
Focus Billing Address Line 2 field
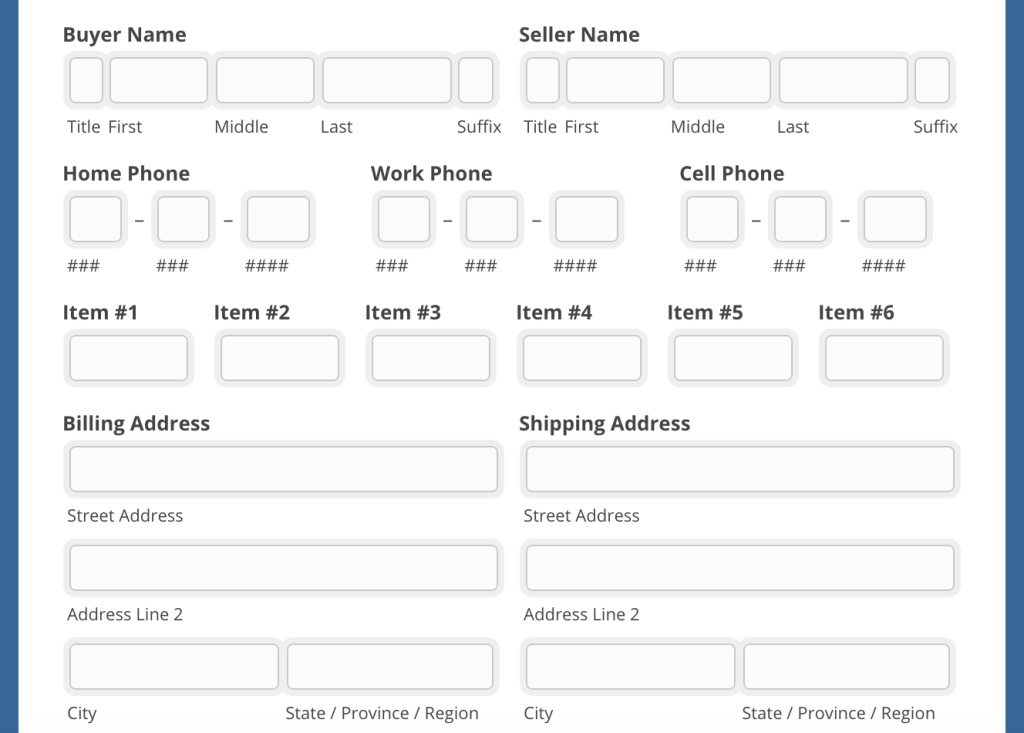pos(283,568)
